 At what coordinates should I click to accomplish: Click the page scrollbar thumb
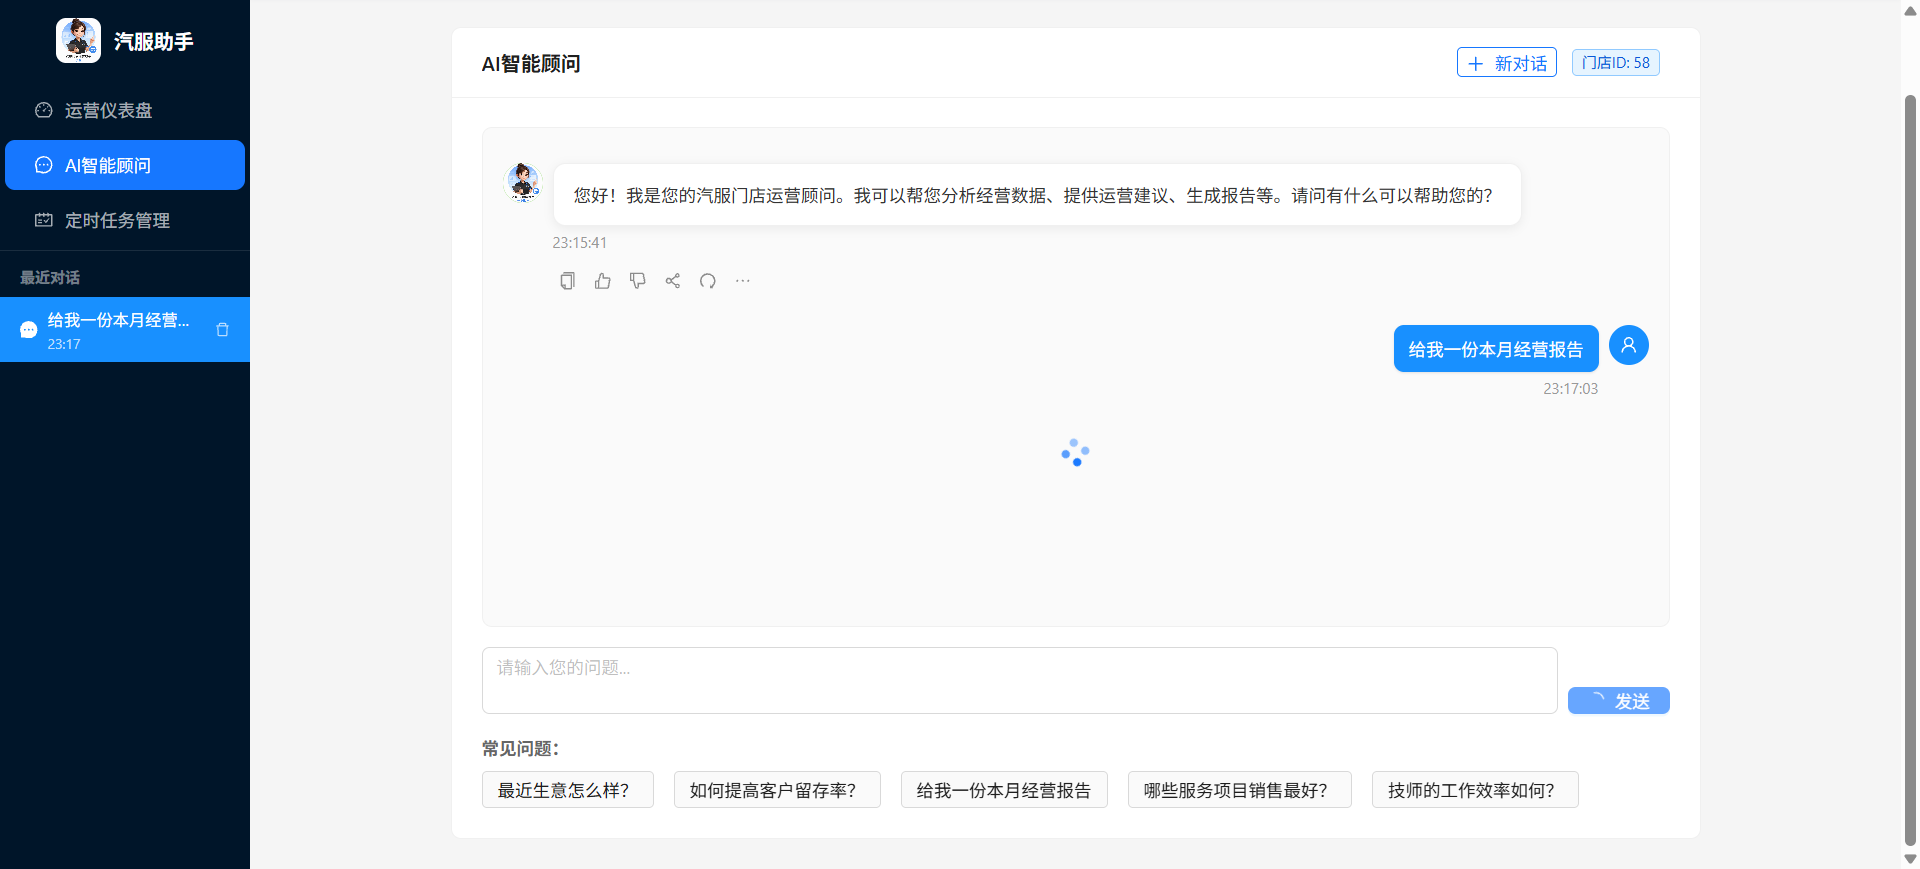pos(1910,470)
